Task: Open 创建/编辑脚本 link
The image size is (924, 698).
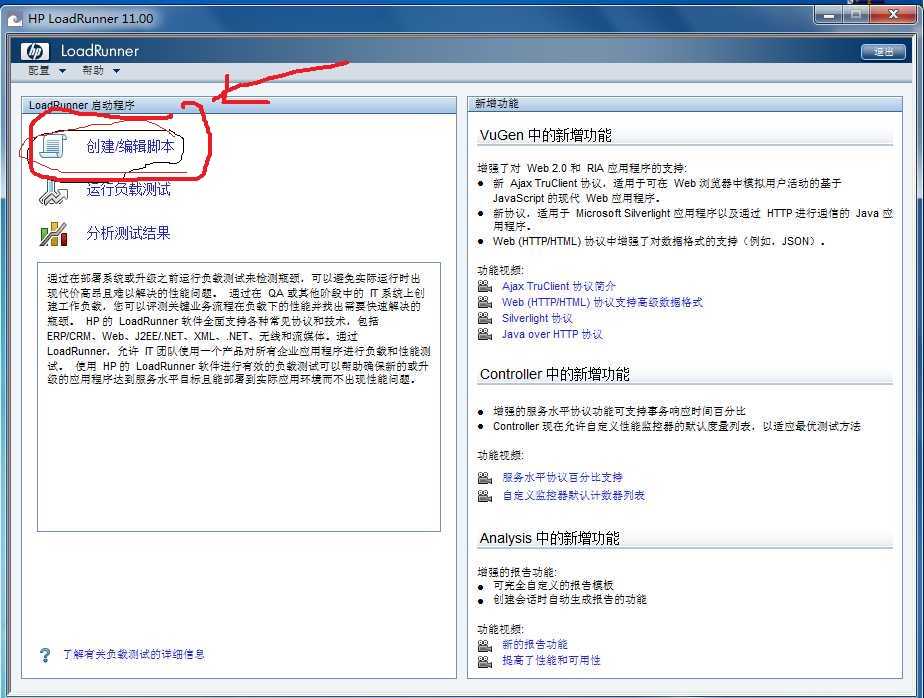Action: point(130,146)
